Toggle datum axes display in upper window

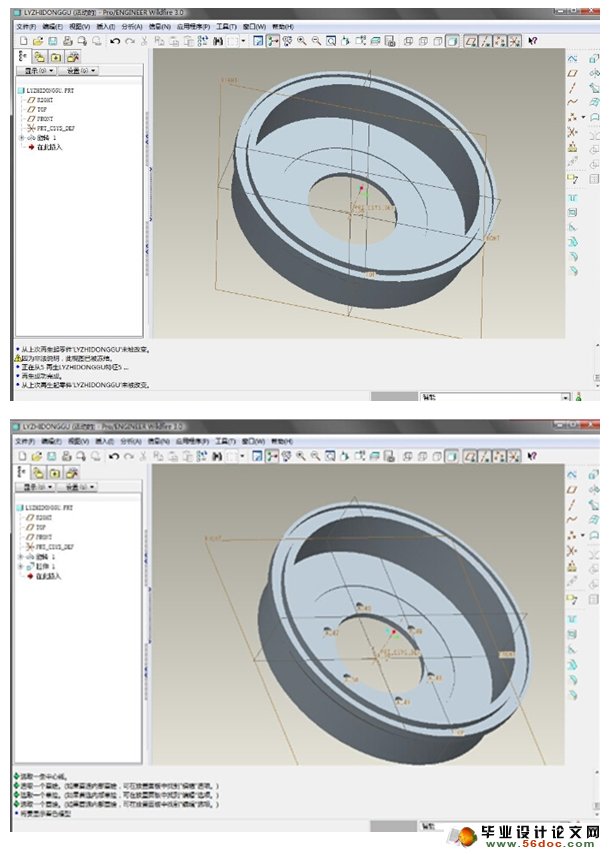pos(485,41)
